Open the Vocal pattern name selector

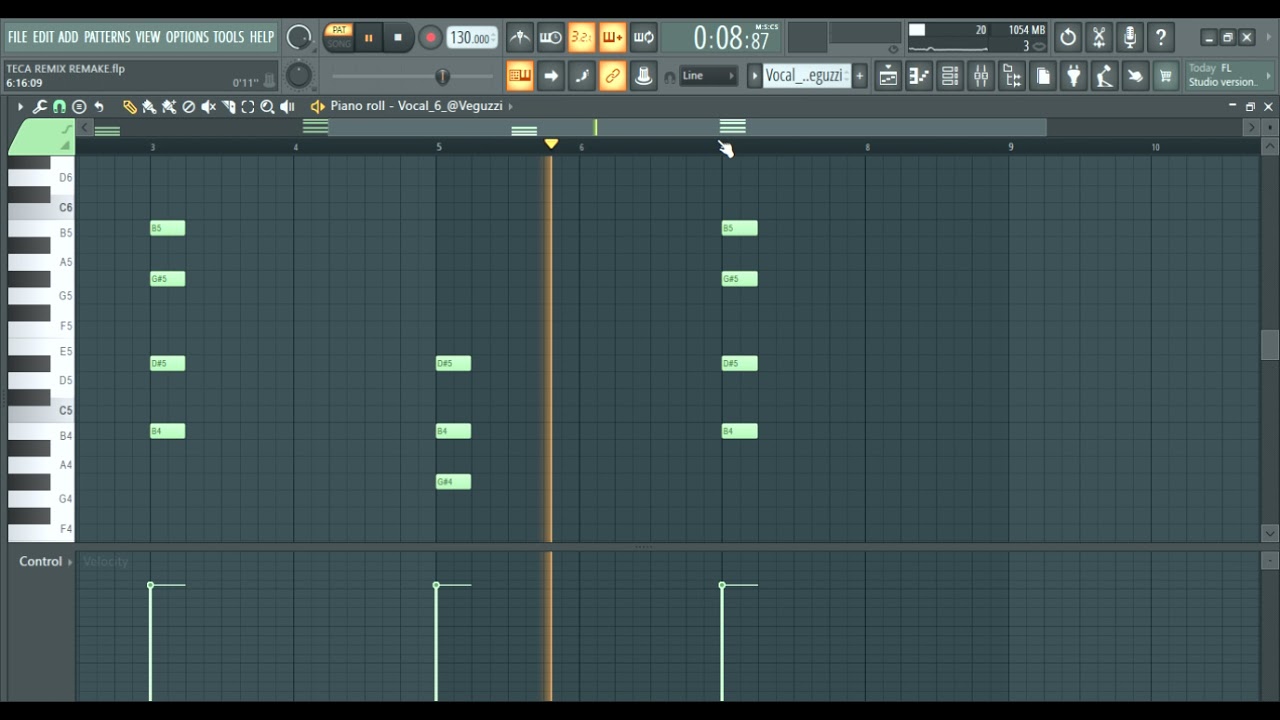click(806, 76)
